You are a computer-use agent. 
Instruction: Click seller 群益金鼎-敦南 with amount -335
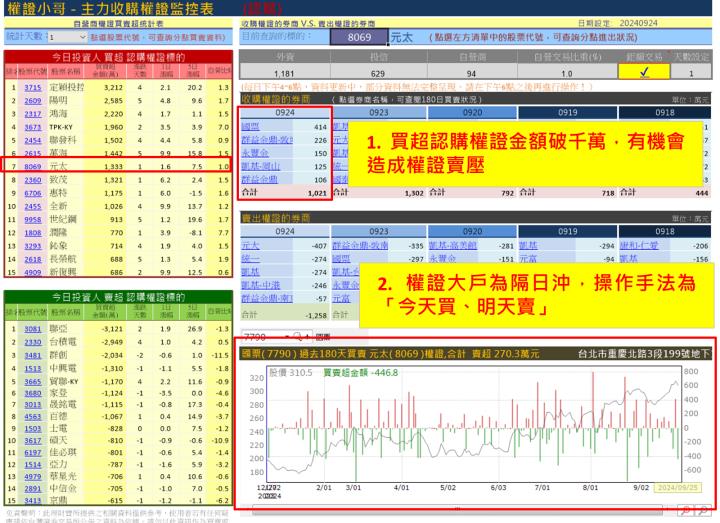pyautogui.click(x=360, y=246)
